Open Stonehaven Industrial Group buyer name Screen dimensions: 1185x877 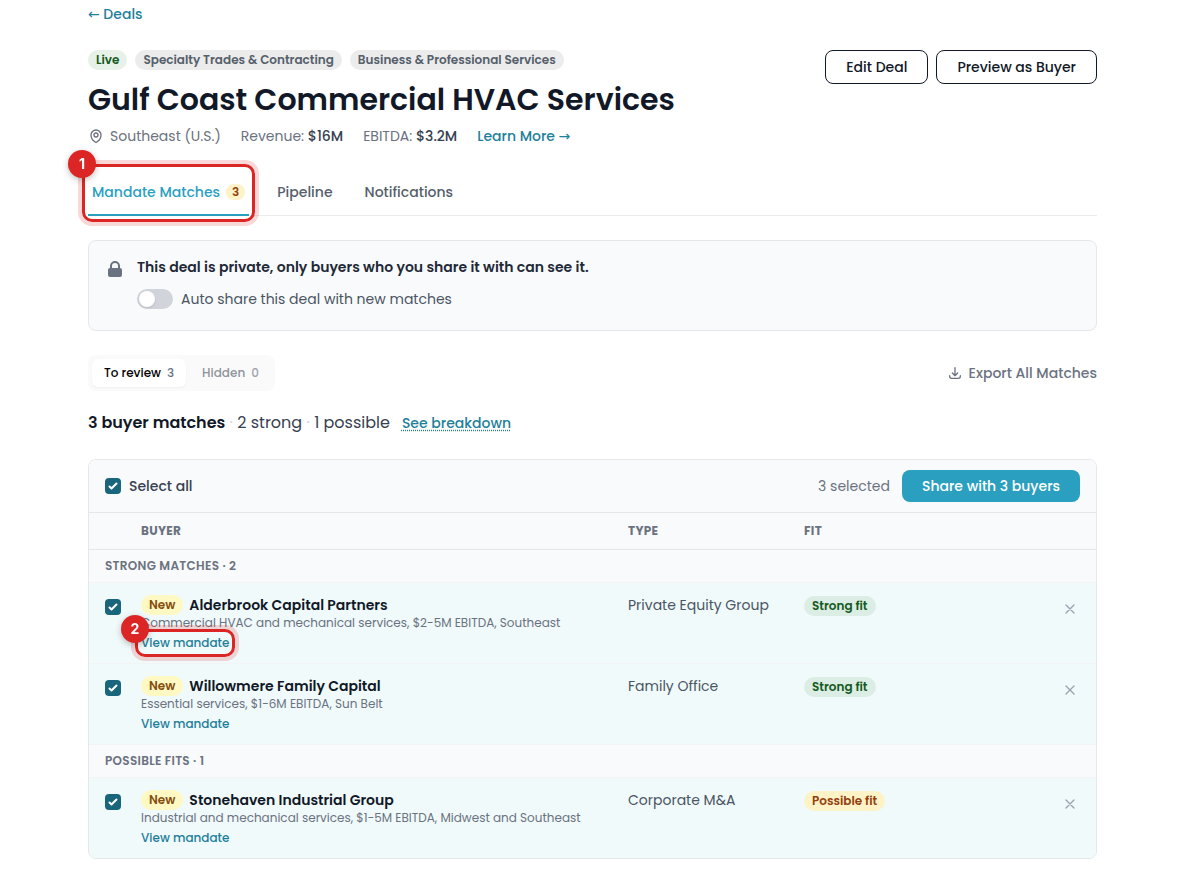click(x=291, y=800)
